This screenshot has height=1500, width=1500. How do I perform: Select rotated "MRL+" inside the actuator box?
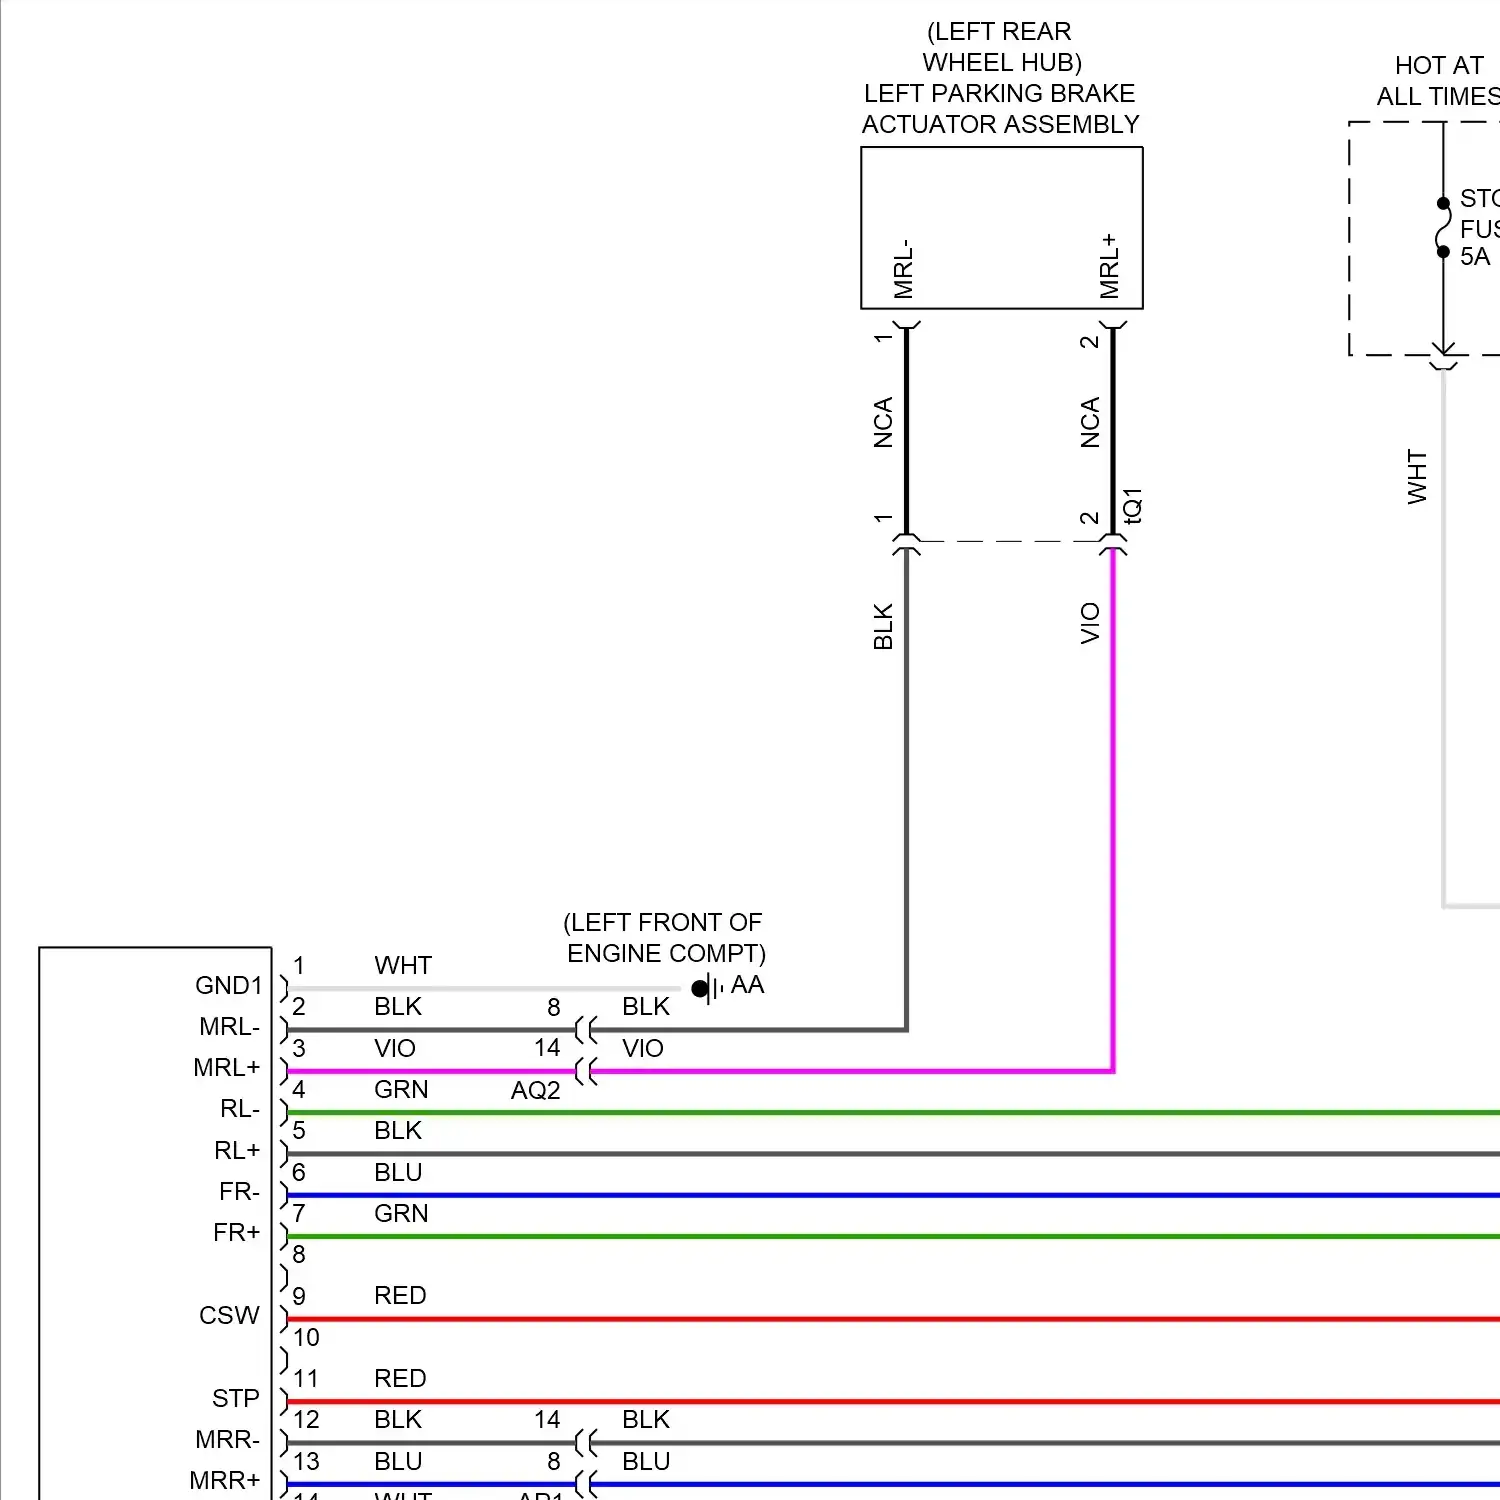[x=1110, y=266]
